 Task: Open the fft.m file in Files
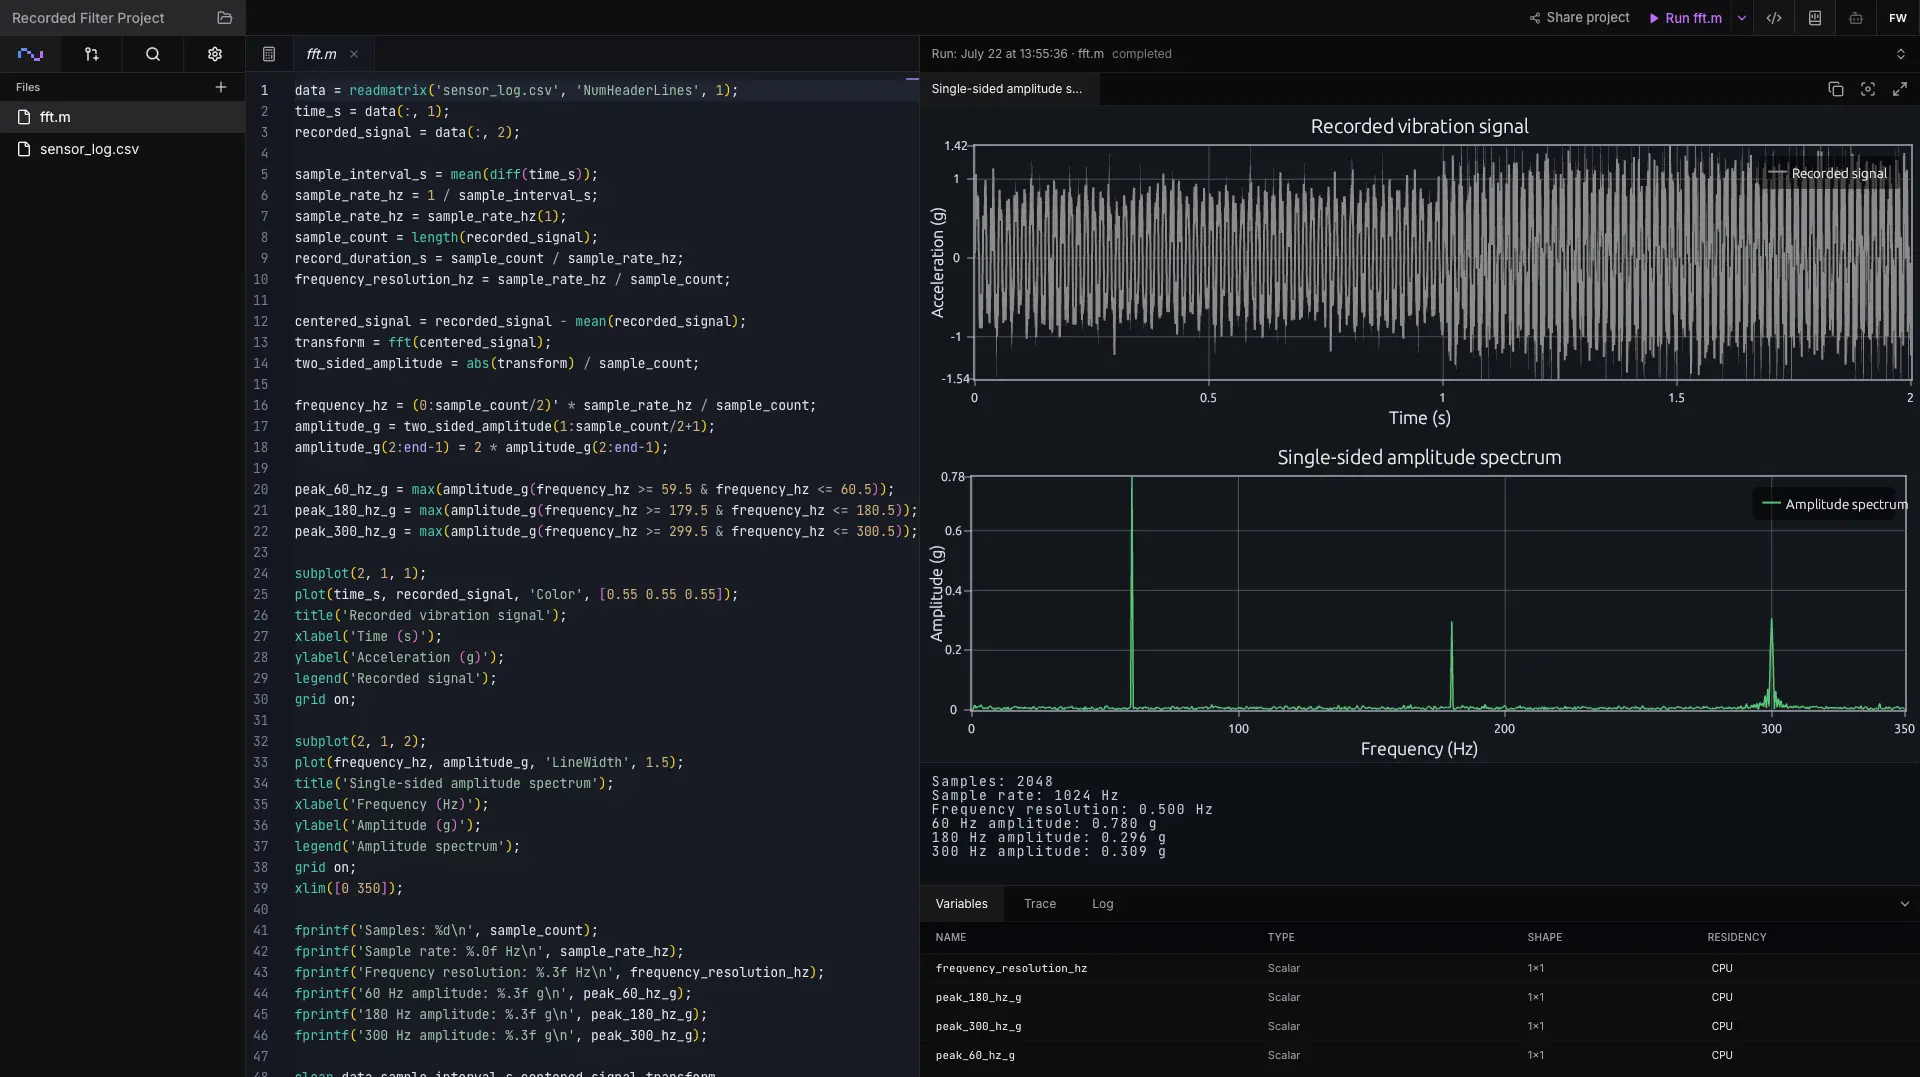pos(122,117)
